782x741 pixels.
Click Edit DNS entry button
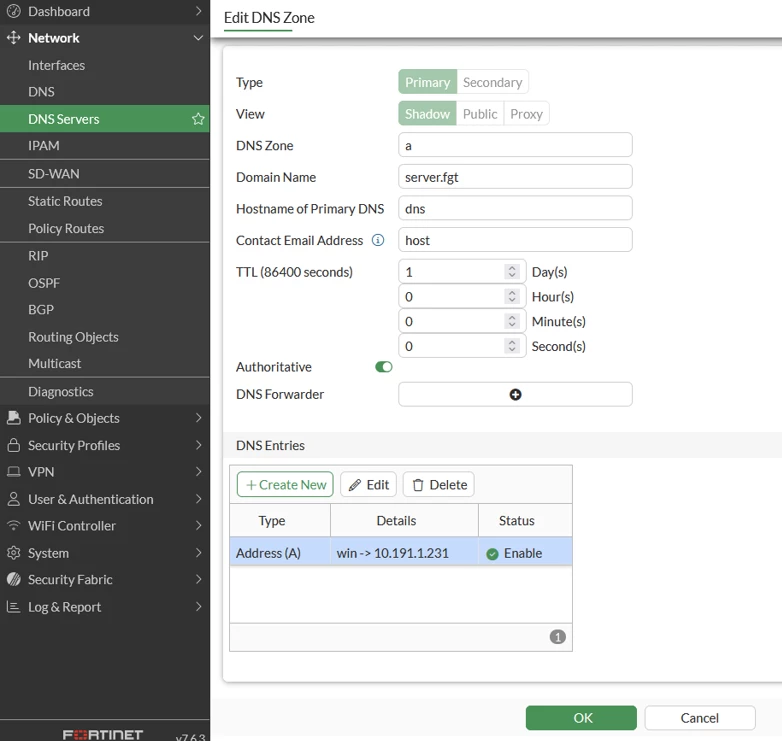[x=369, y=484]
